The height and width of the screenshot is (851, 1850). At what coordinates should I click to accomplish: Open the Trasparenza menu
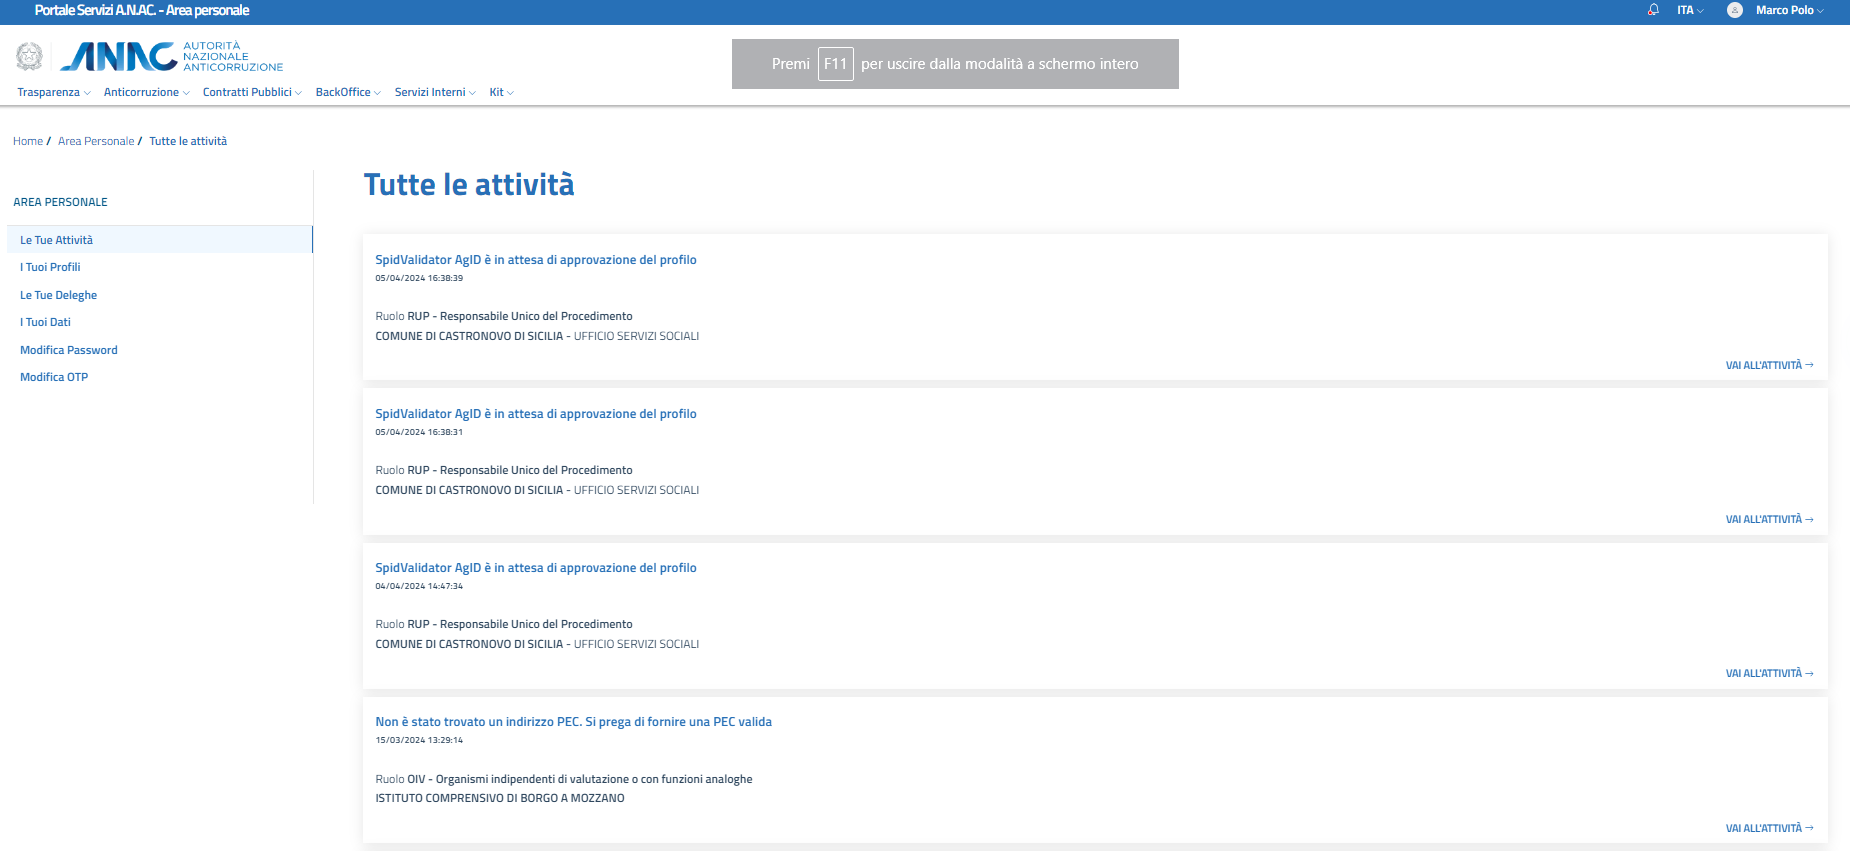(53, 92)
